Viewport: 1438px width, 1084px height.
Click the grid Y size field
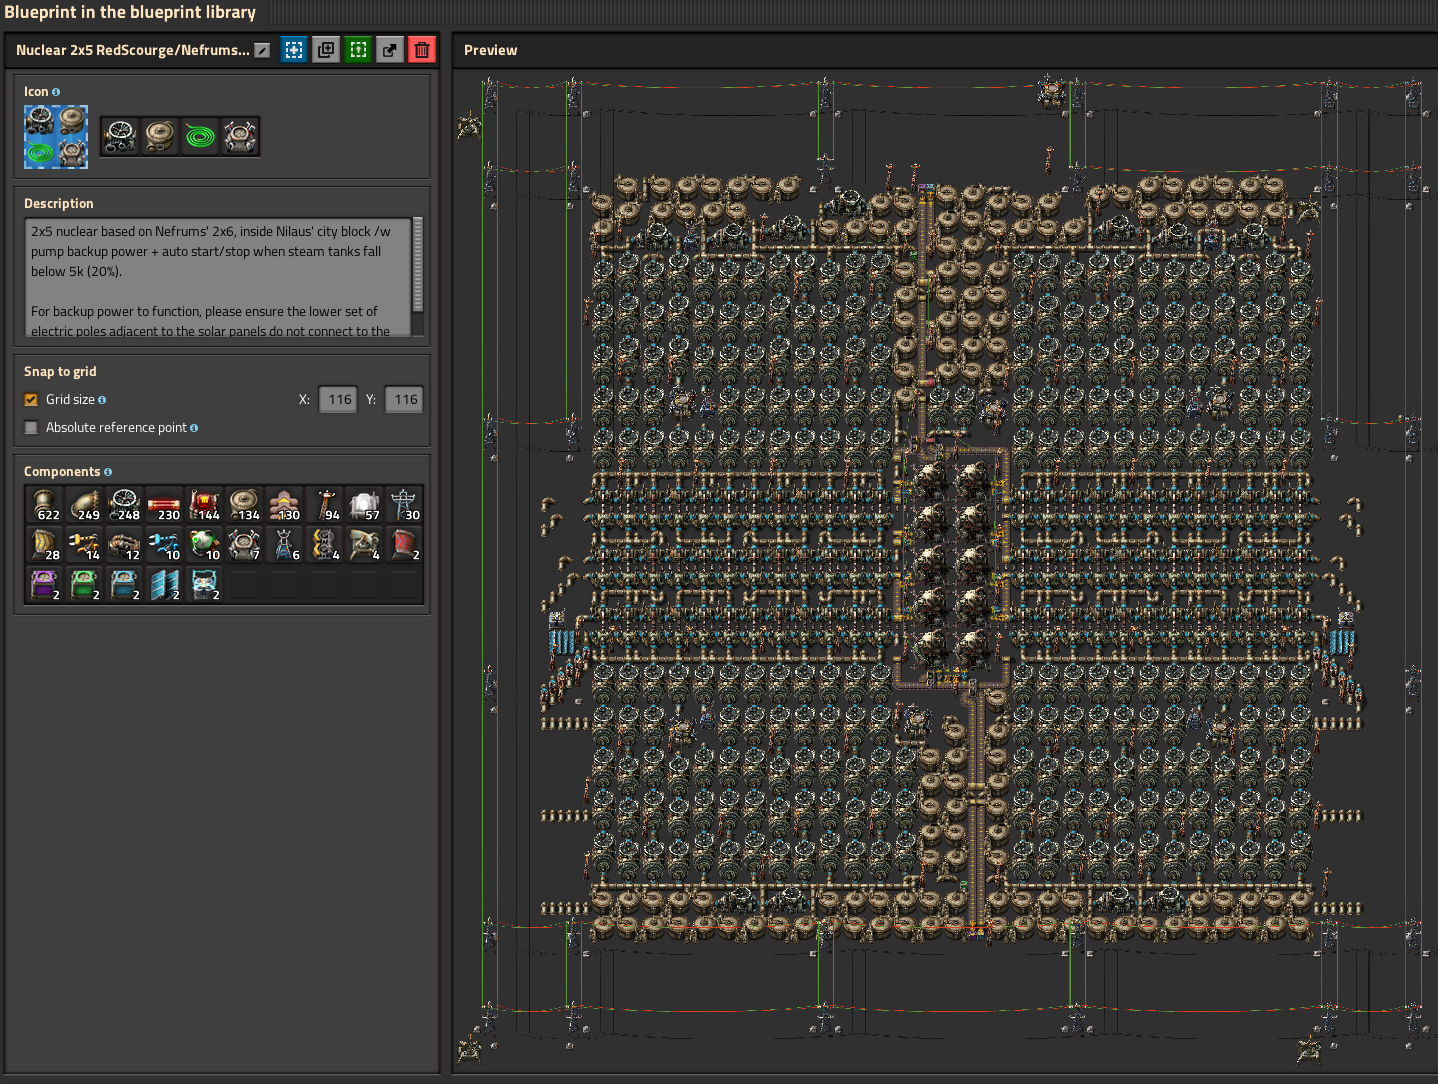(404, 399)
